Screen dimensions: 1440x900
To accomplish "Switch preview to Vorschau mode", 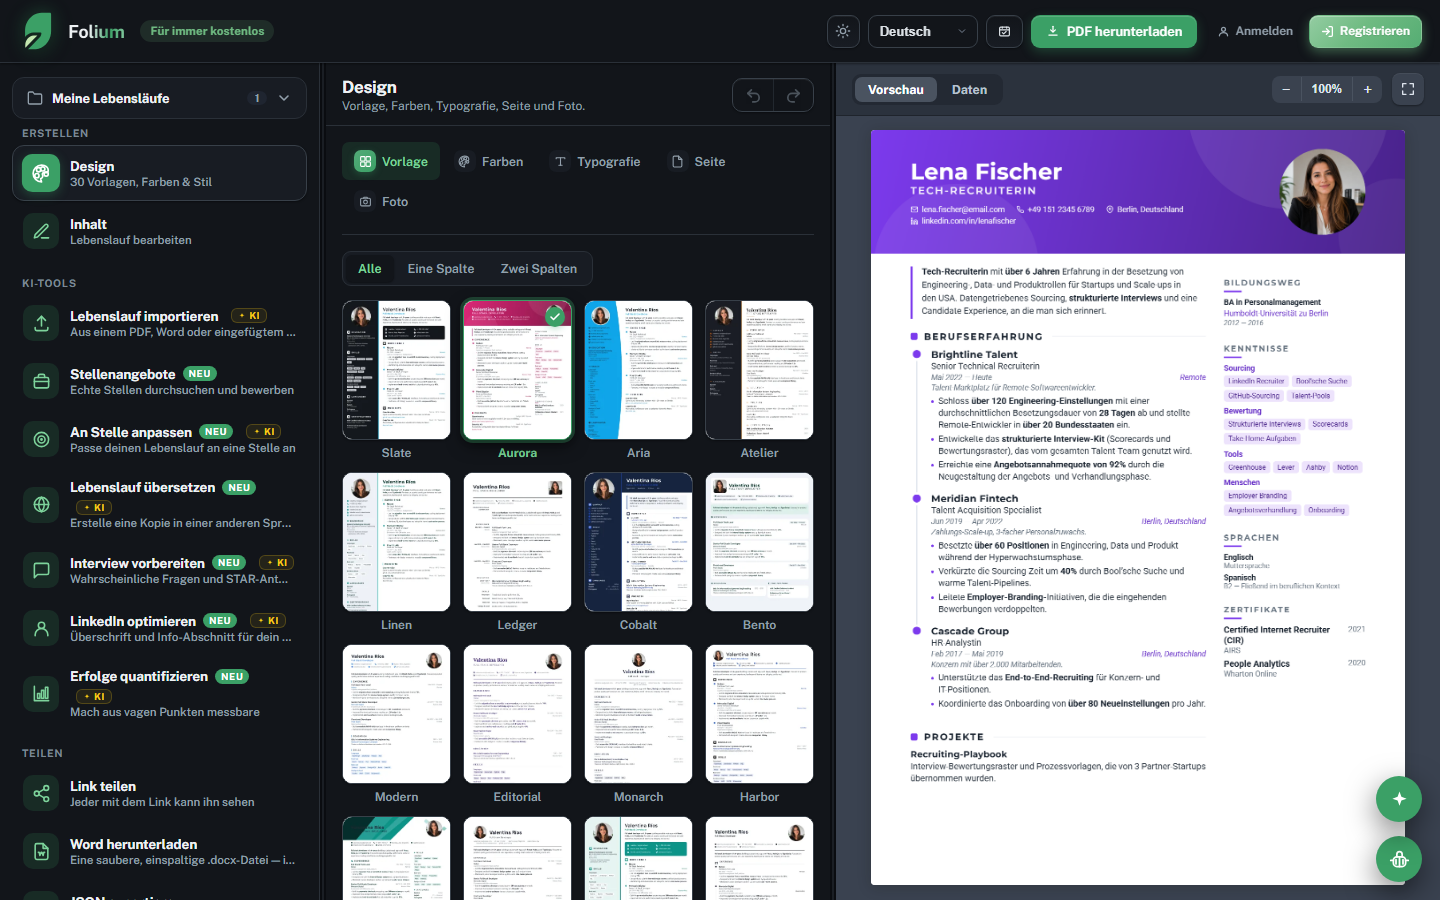I will (x=896, y=89).
